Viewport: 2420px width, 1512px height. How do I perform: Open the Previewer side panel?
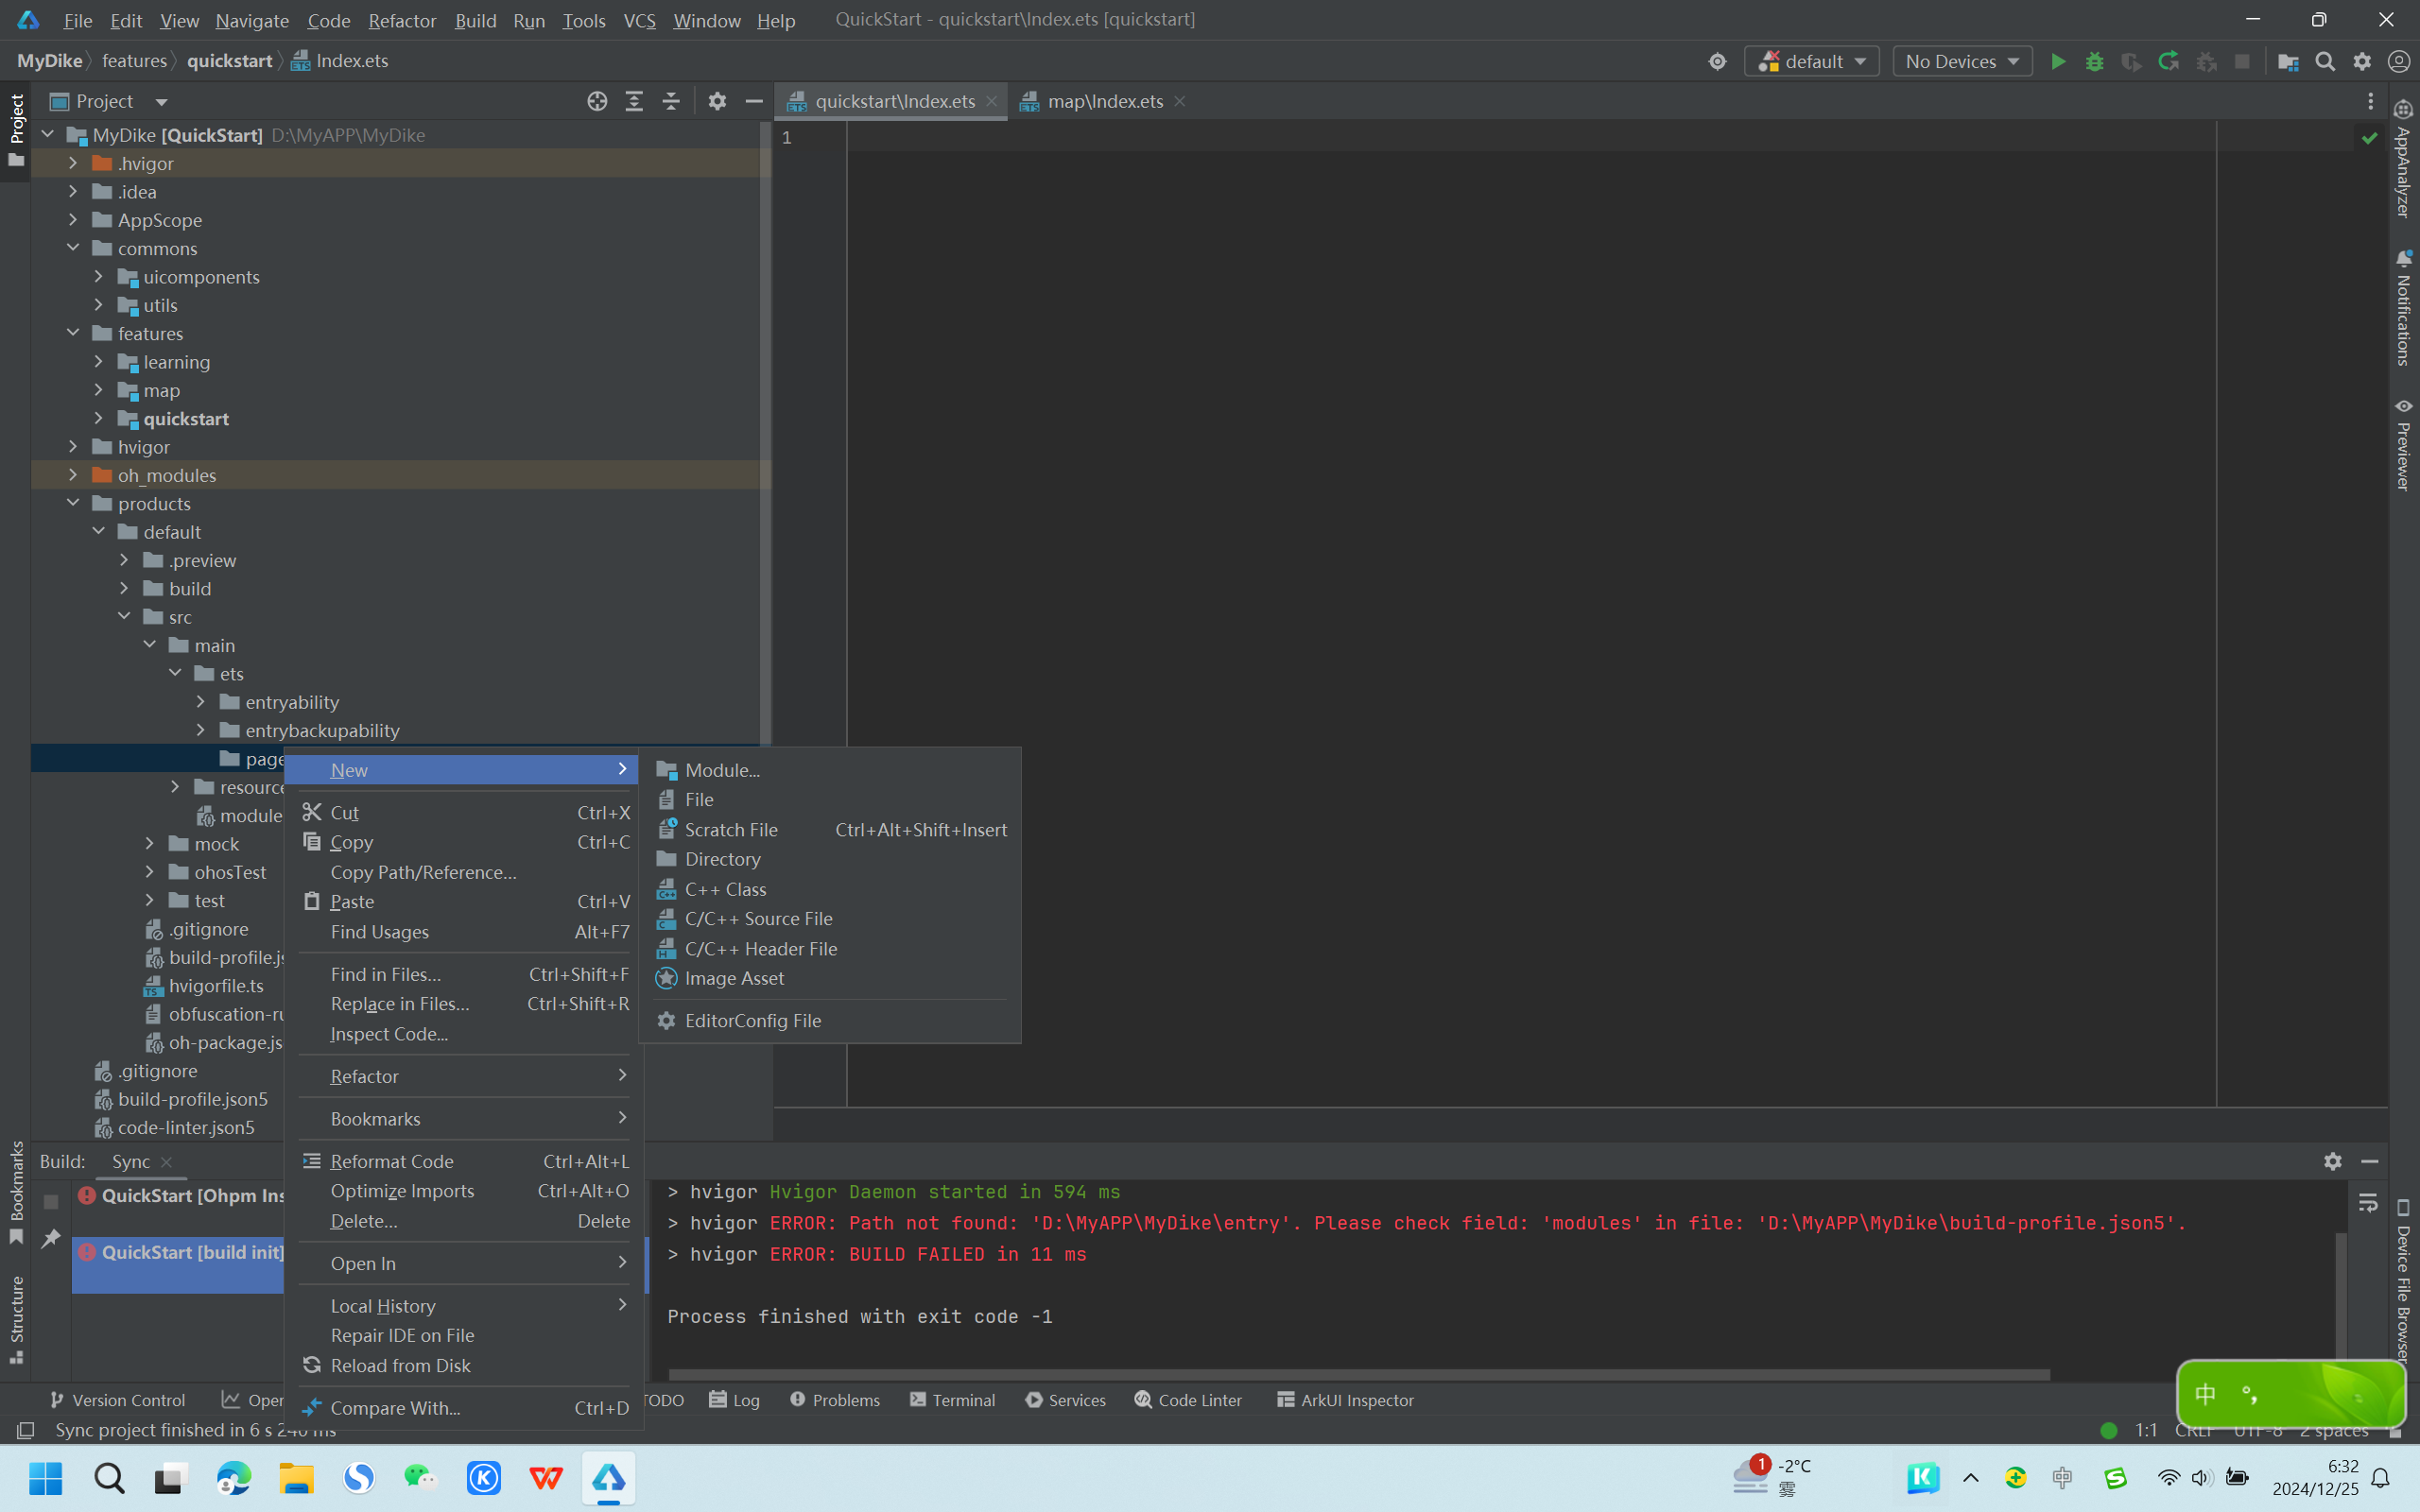pos(2403,445)
